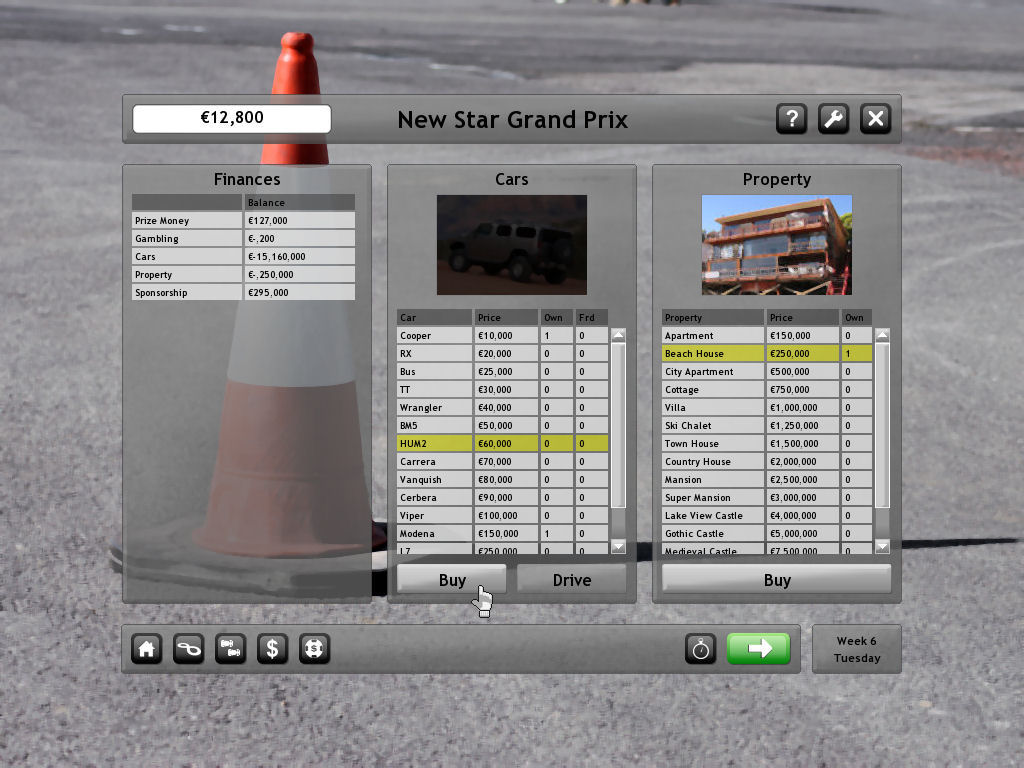Screen dimensions: 1024x768
Task: Open help with the question mark icon
Action: point(792,119)
